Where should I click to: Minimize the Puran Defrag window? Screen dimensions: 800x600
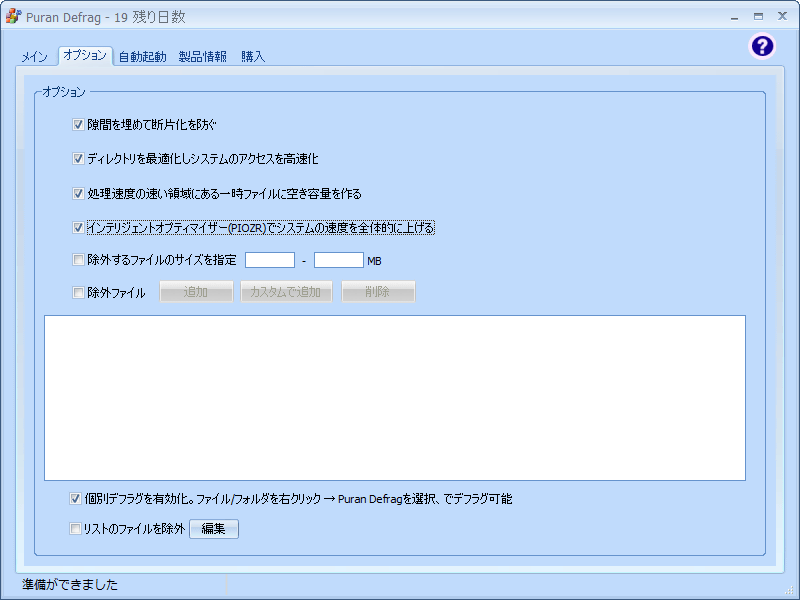tap(734, 17)
